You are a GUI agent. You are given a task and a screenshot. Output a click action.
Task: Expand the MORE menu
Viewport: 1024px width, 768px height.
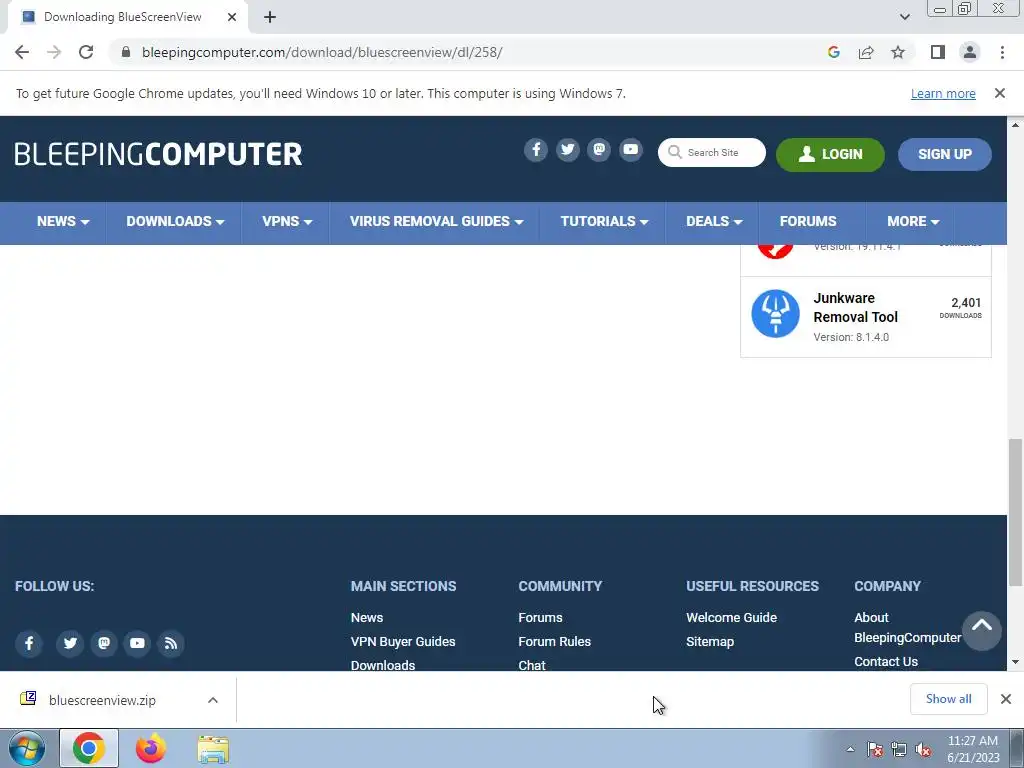[x=913, y=221]
